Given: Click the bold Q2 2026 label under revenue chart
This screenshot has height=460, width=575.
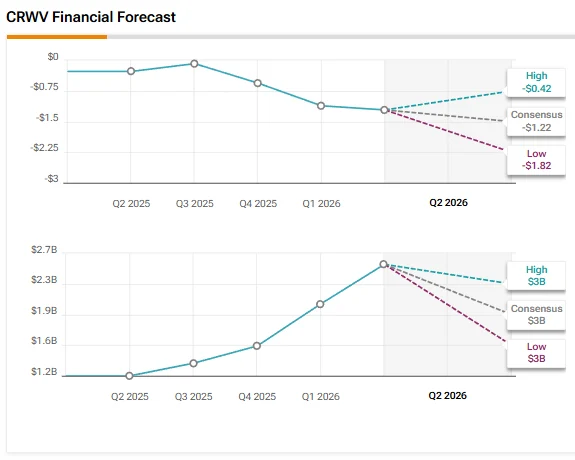Looking at the screenshot, I should pyautogui.click(x=447, y=395).
